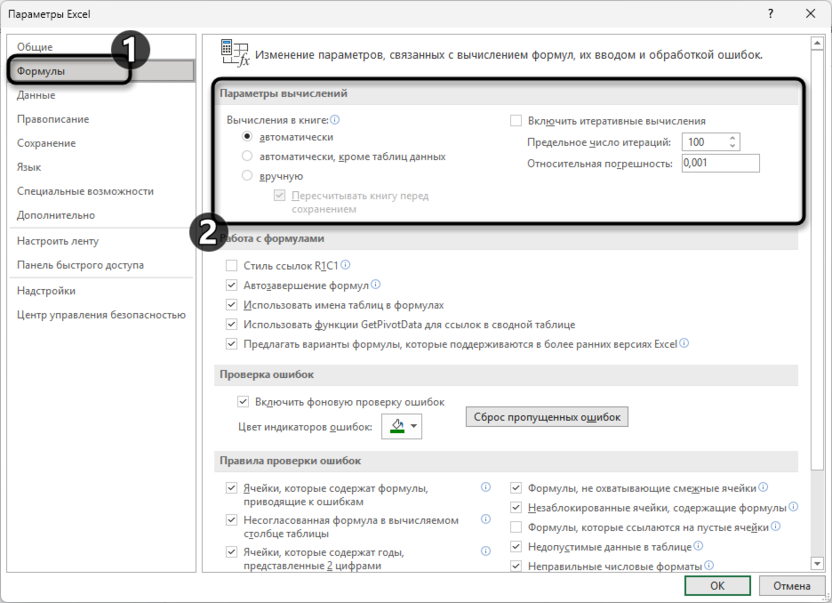Click the vertical scrollbar thumb
The image size is (832, 603).
pyautogui.click(x=817, y=260)
